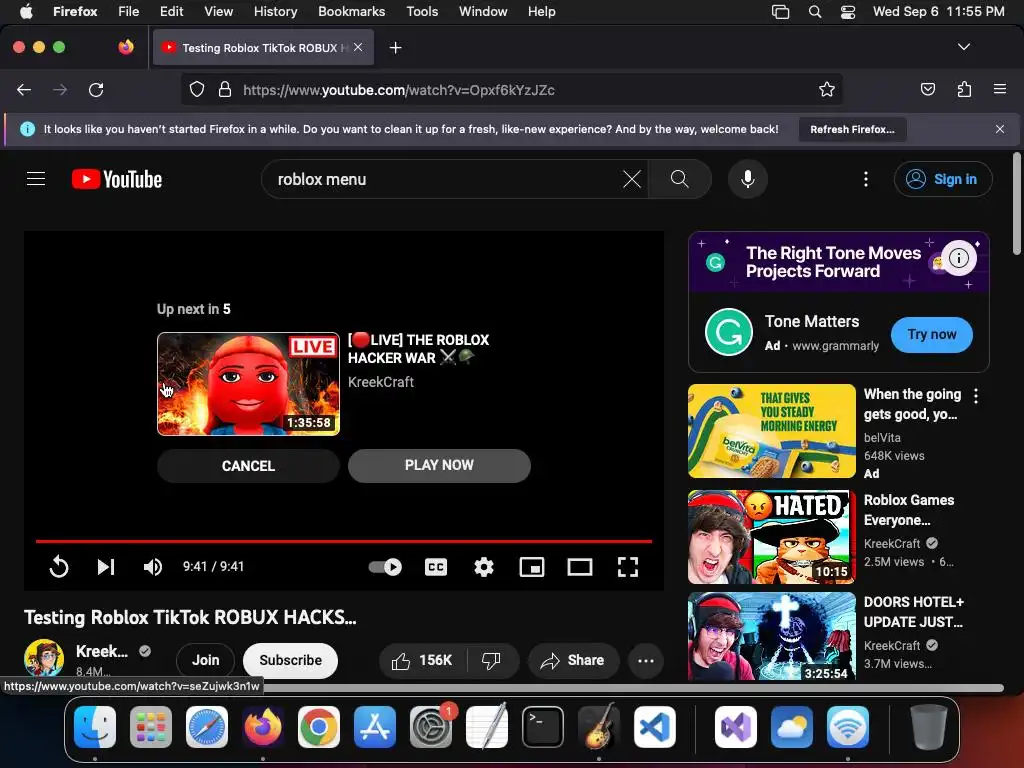Clear the search query with X

pyautogui.click(x=632, y=179)
